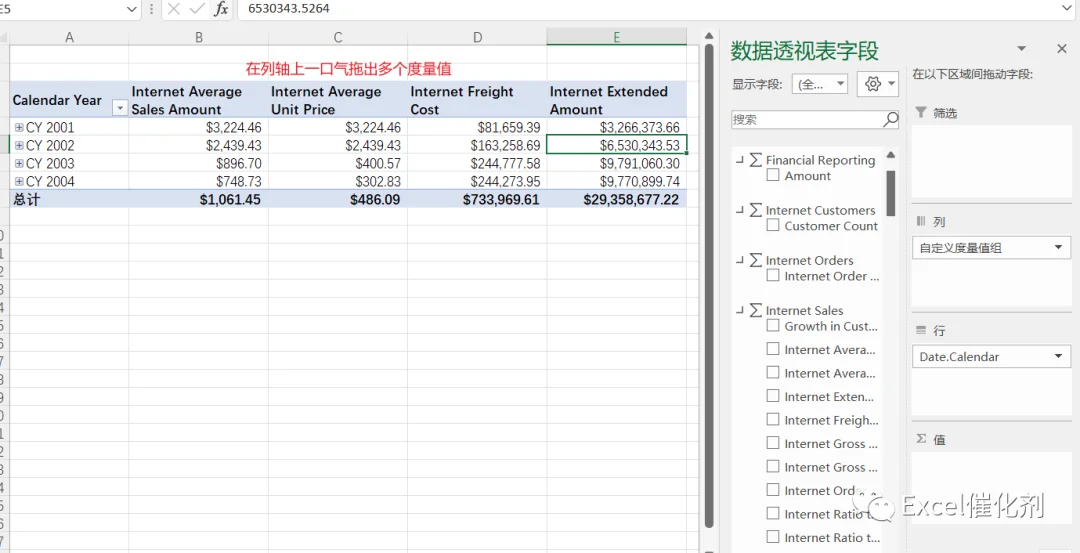The width and height of the screenshot is (1080, 553).
Task: Select Internet Average Unit Price header cell
Action: click(338, 100)
